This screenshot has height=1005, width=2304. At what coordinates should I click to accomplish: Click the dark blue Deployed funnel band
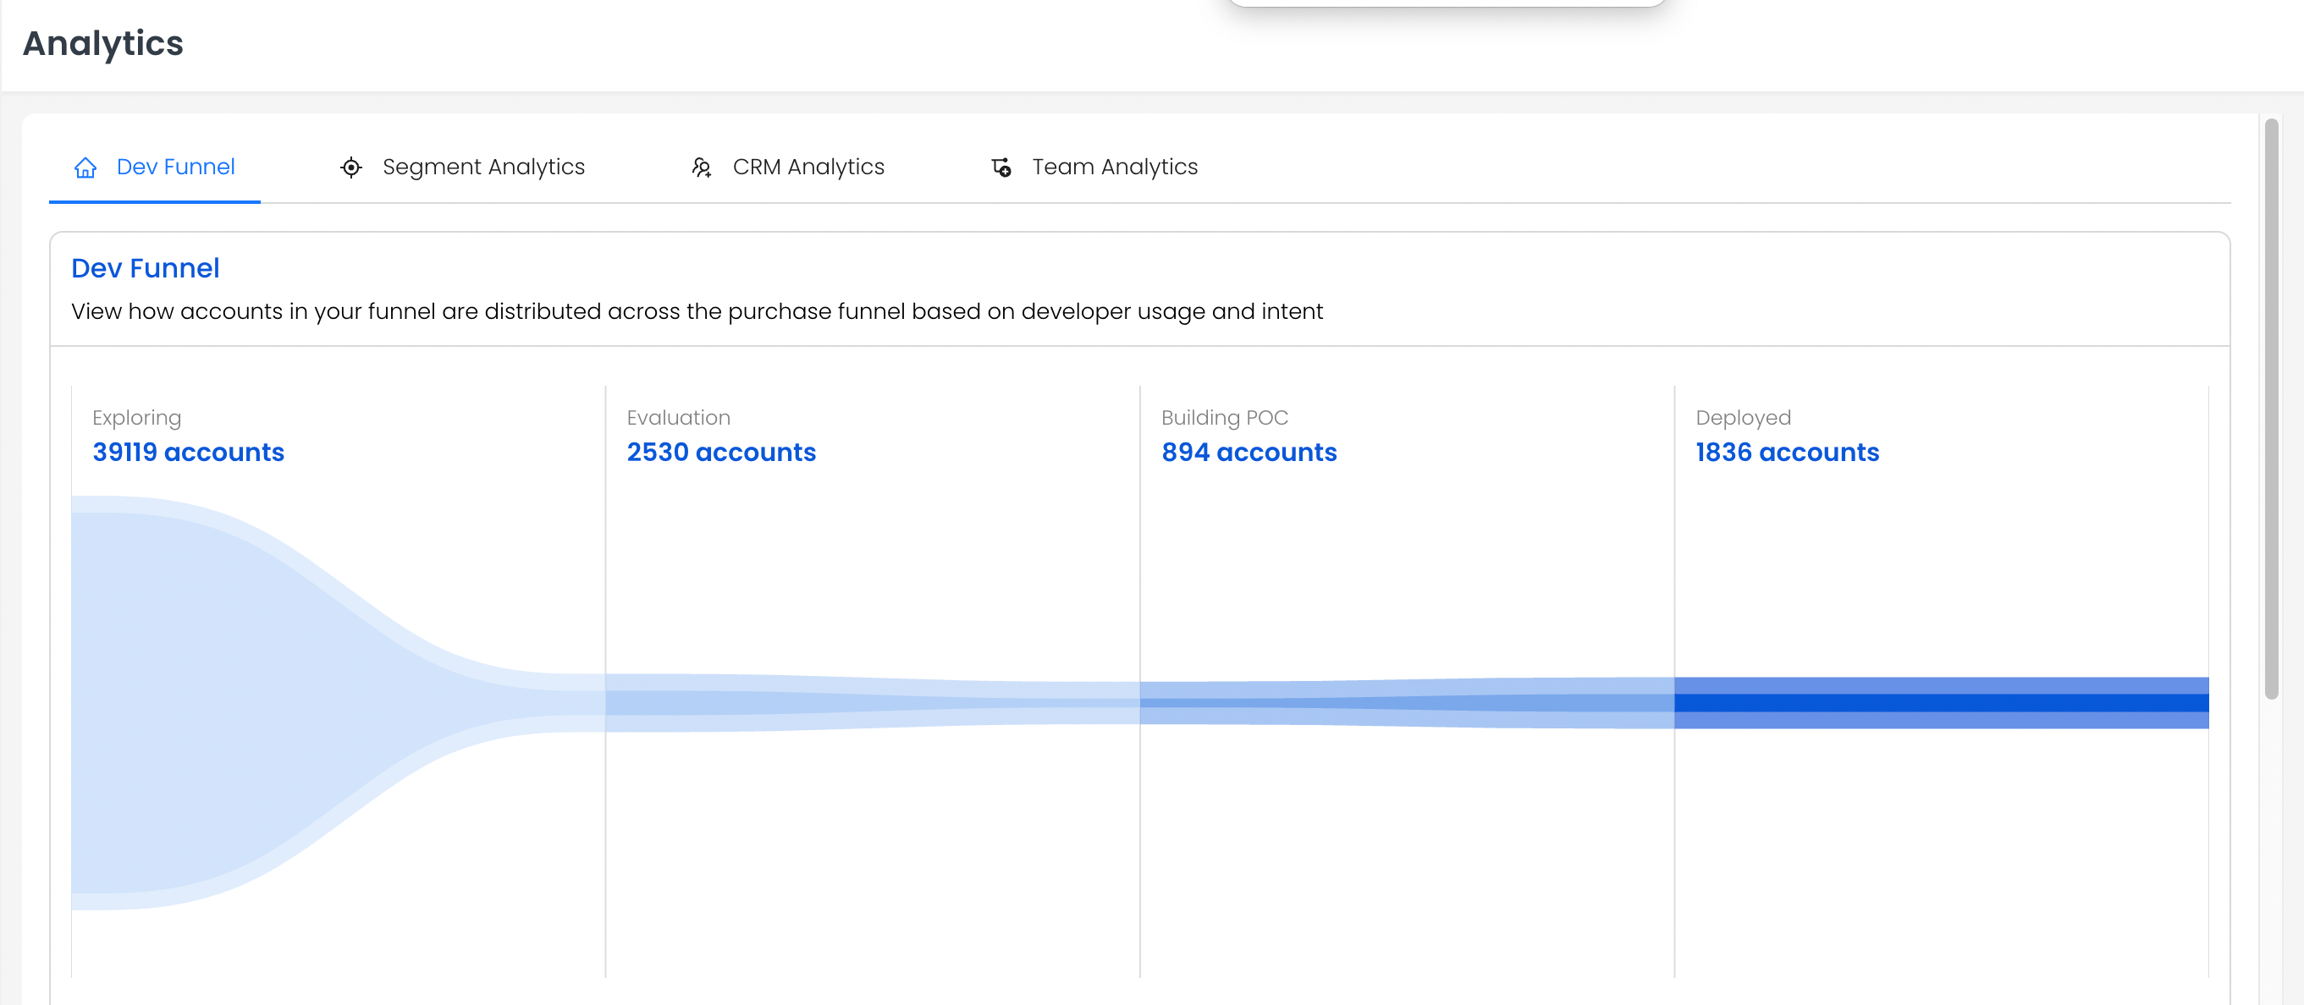pos(1940,702)
